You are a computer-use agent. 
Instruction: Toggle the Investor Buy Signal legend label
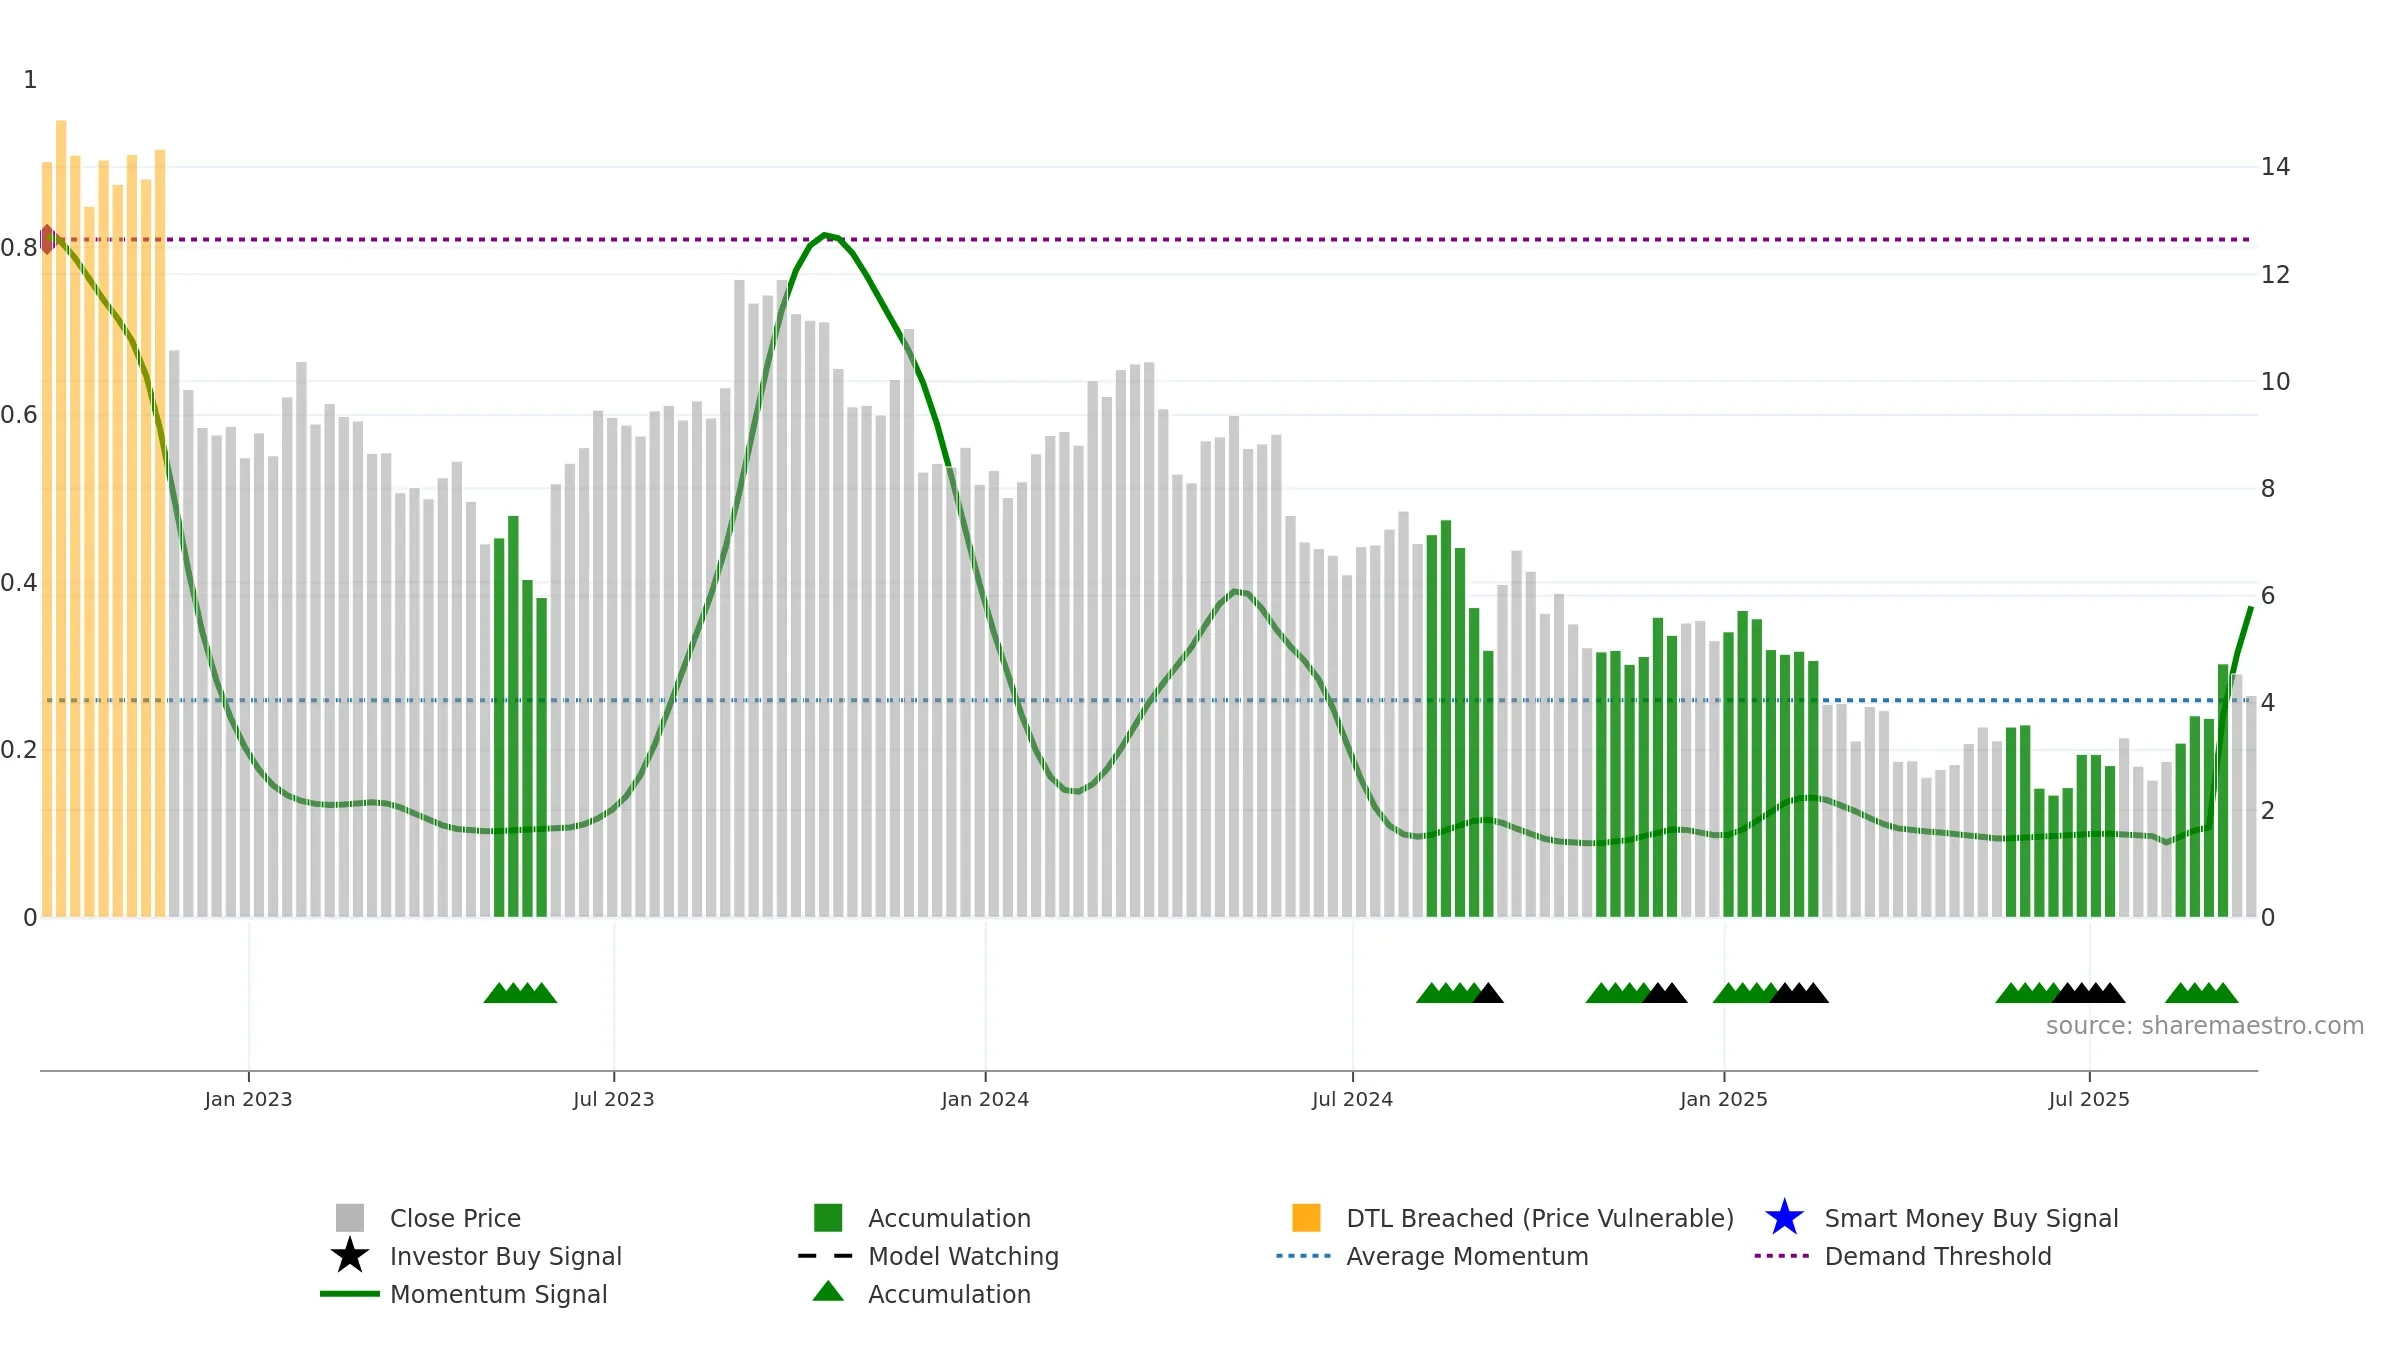click(506, 1256)
